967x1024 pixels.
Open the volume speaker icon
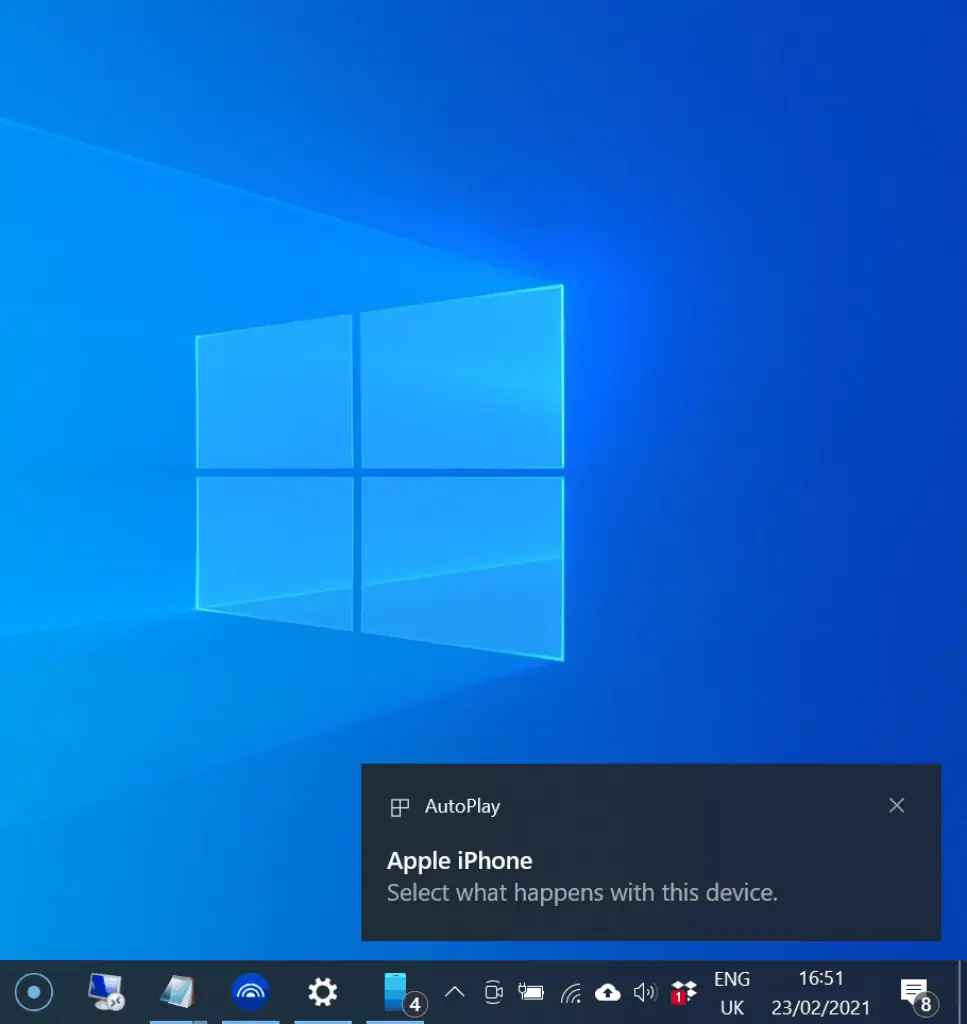click(x=645, y=992)
